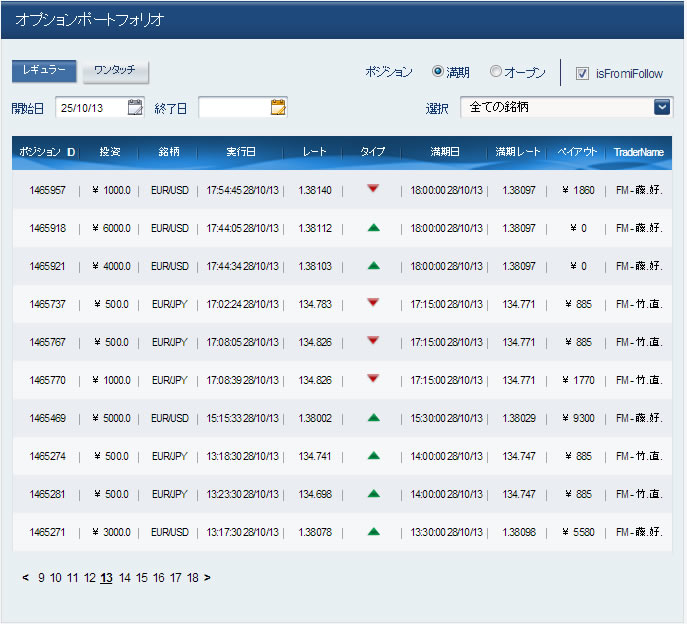The image size is (687, 624).
Task: Select position ID 1465281 cell
Action: tap(47, 494)
